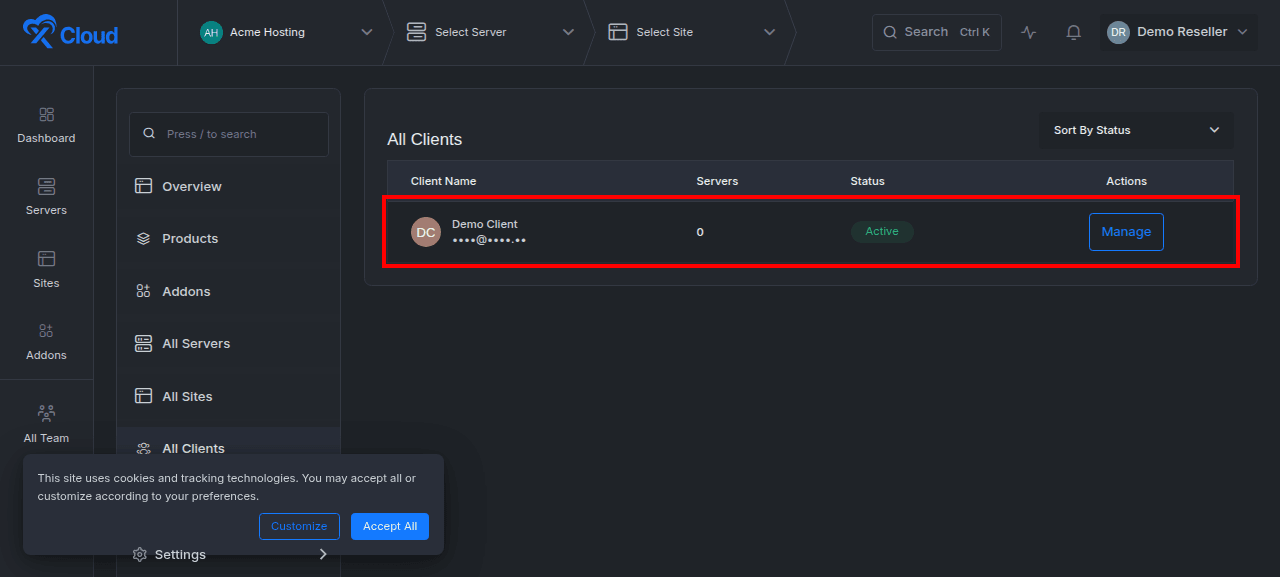
Task: Click the Client Name column header
Action: coord(443,181)
